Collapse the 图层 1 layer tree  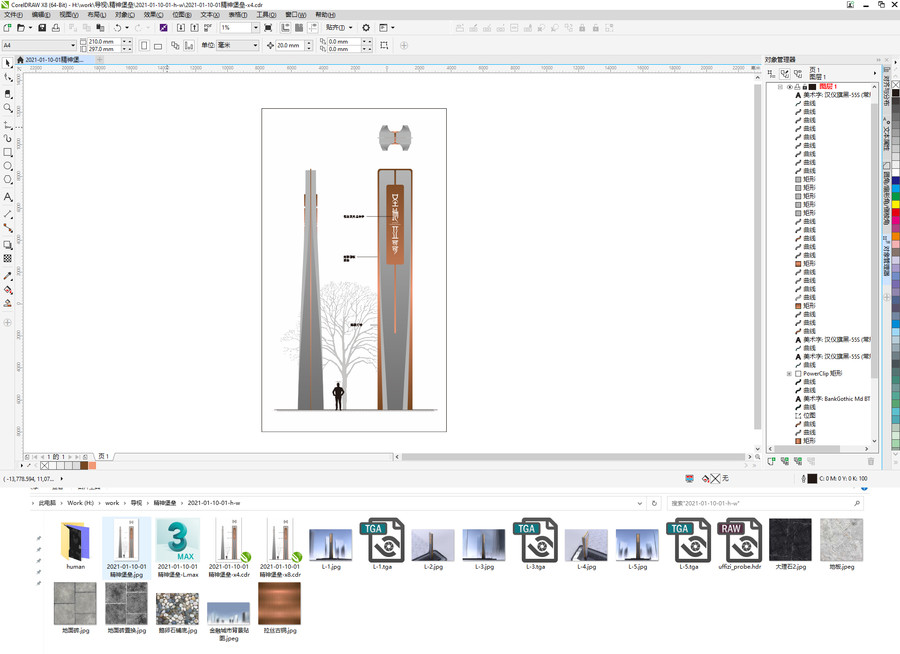pyautogui.click(x=780, y=87)
